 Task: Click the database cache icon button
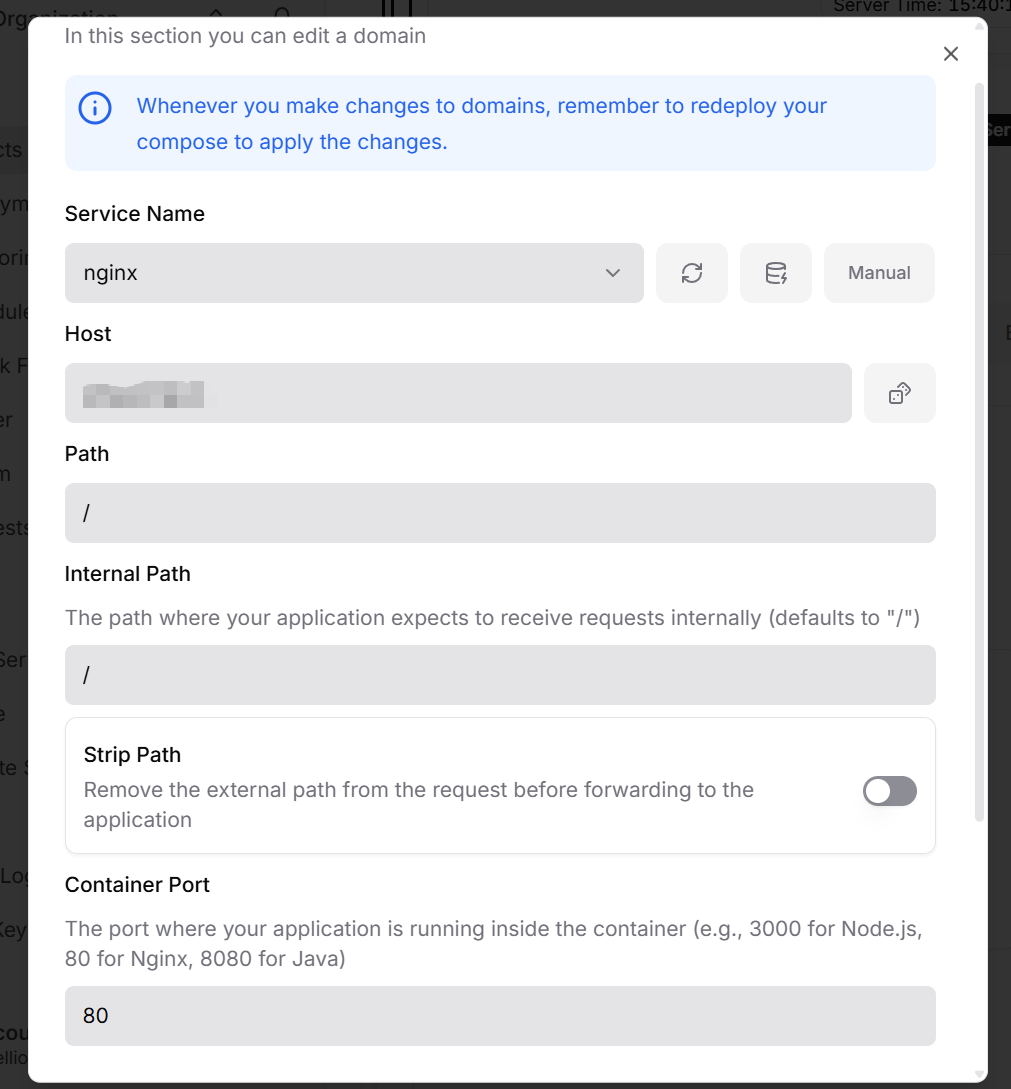pyautogui.click(x=775, y=273)
